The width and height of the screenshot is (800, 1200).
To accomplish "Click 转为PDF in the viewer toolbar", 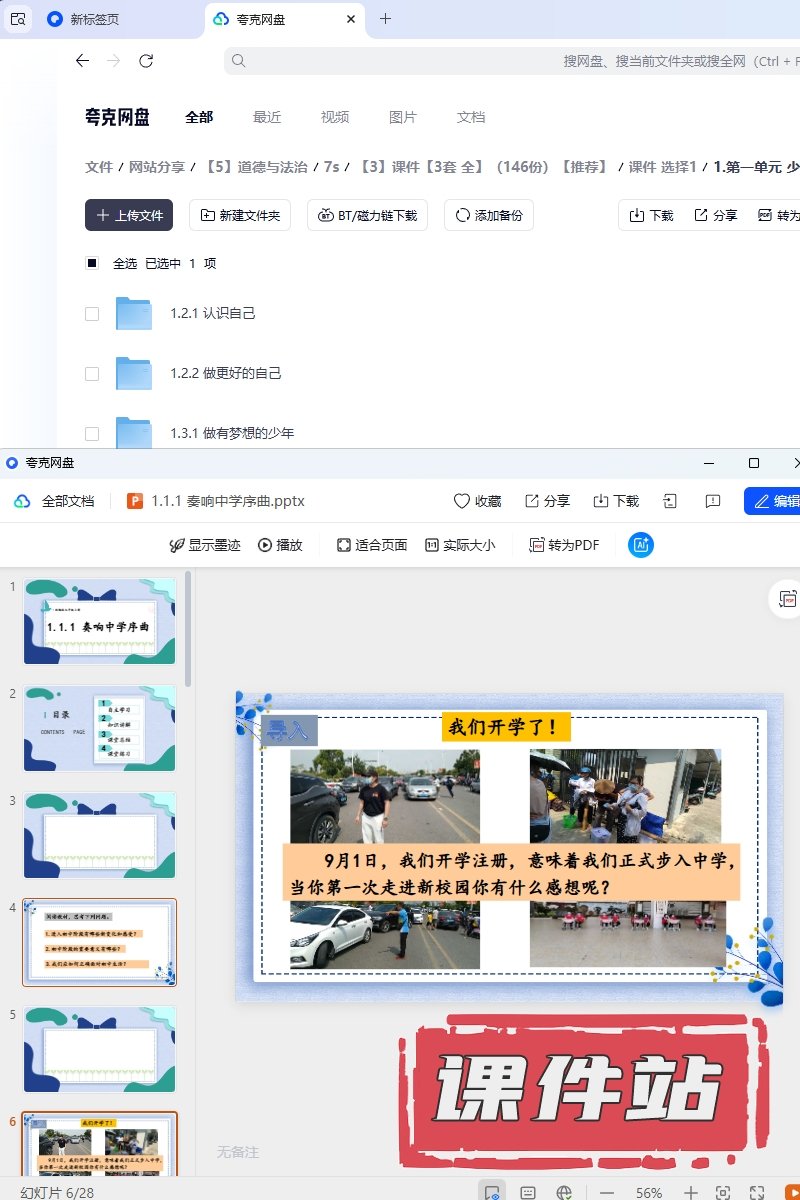I will coord(565,545).
